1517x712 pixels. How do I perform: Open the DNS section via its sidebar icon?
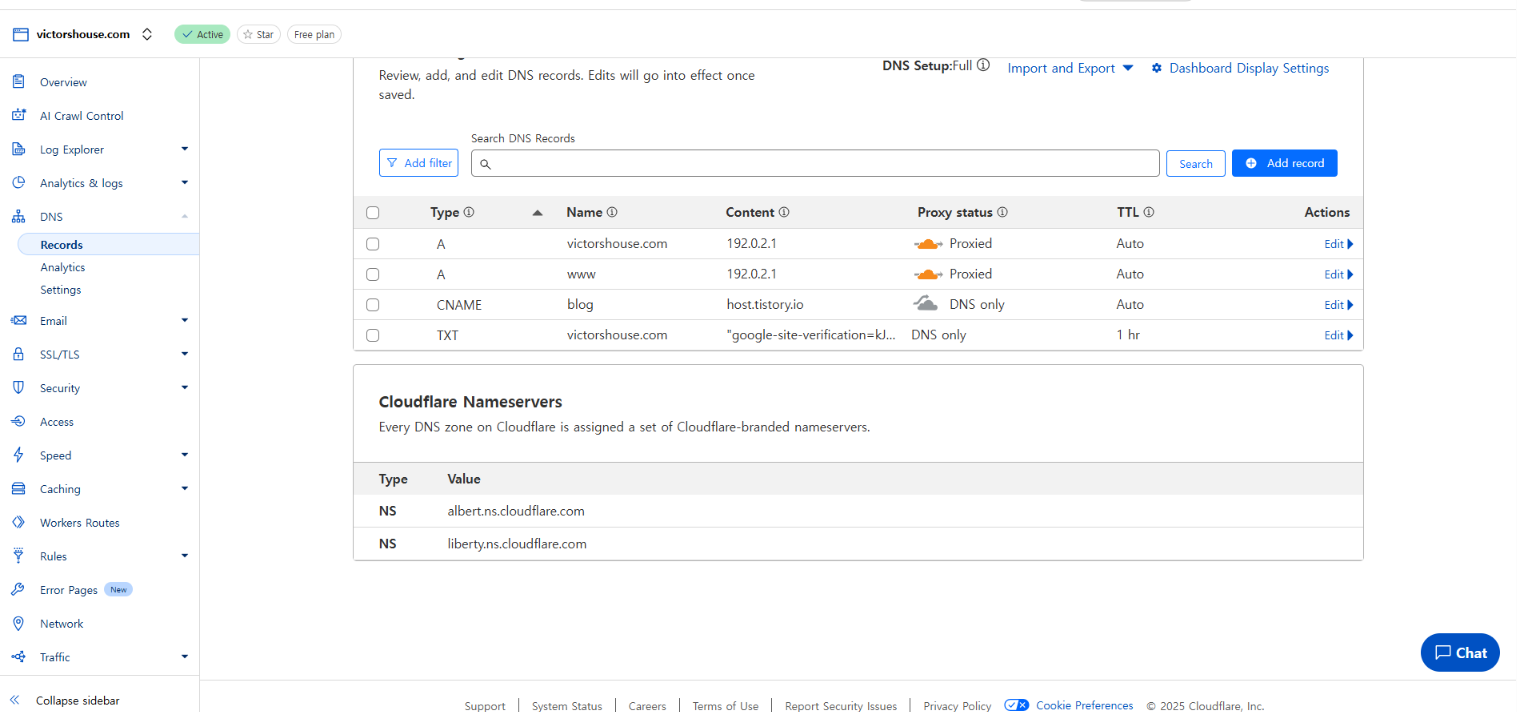[20, 216]
